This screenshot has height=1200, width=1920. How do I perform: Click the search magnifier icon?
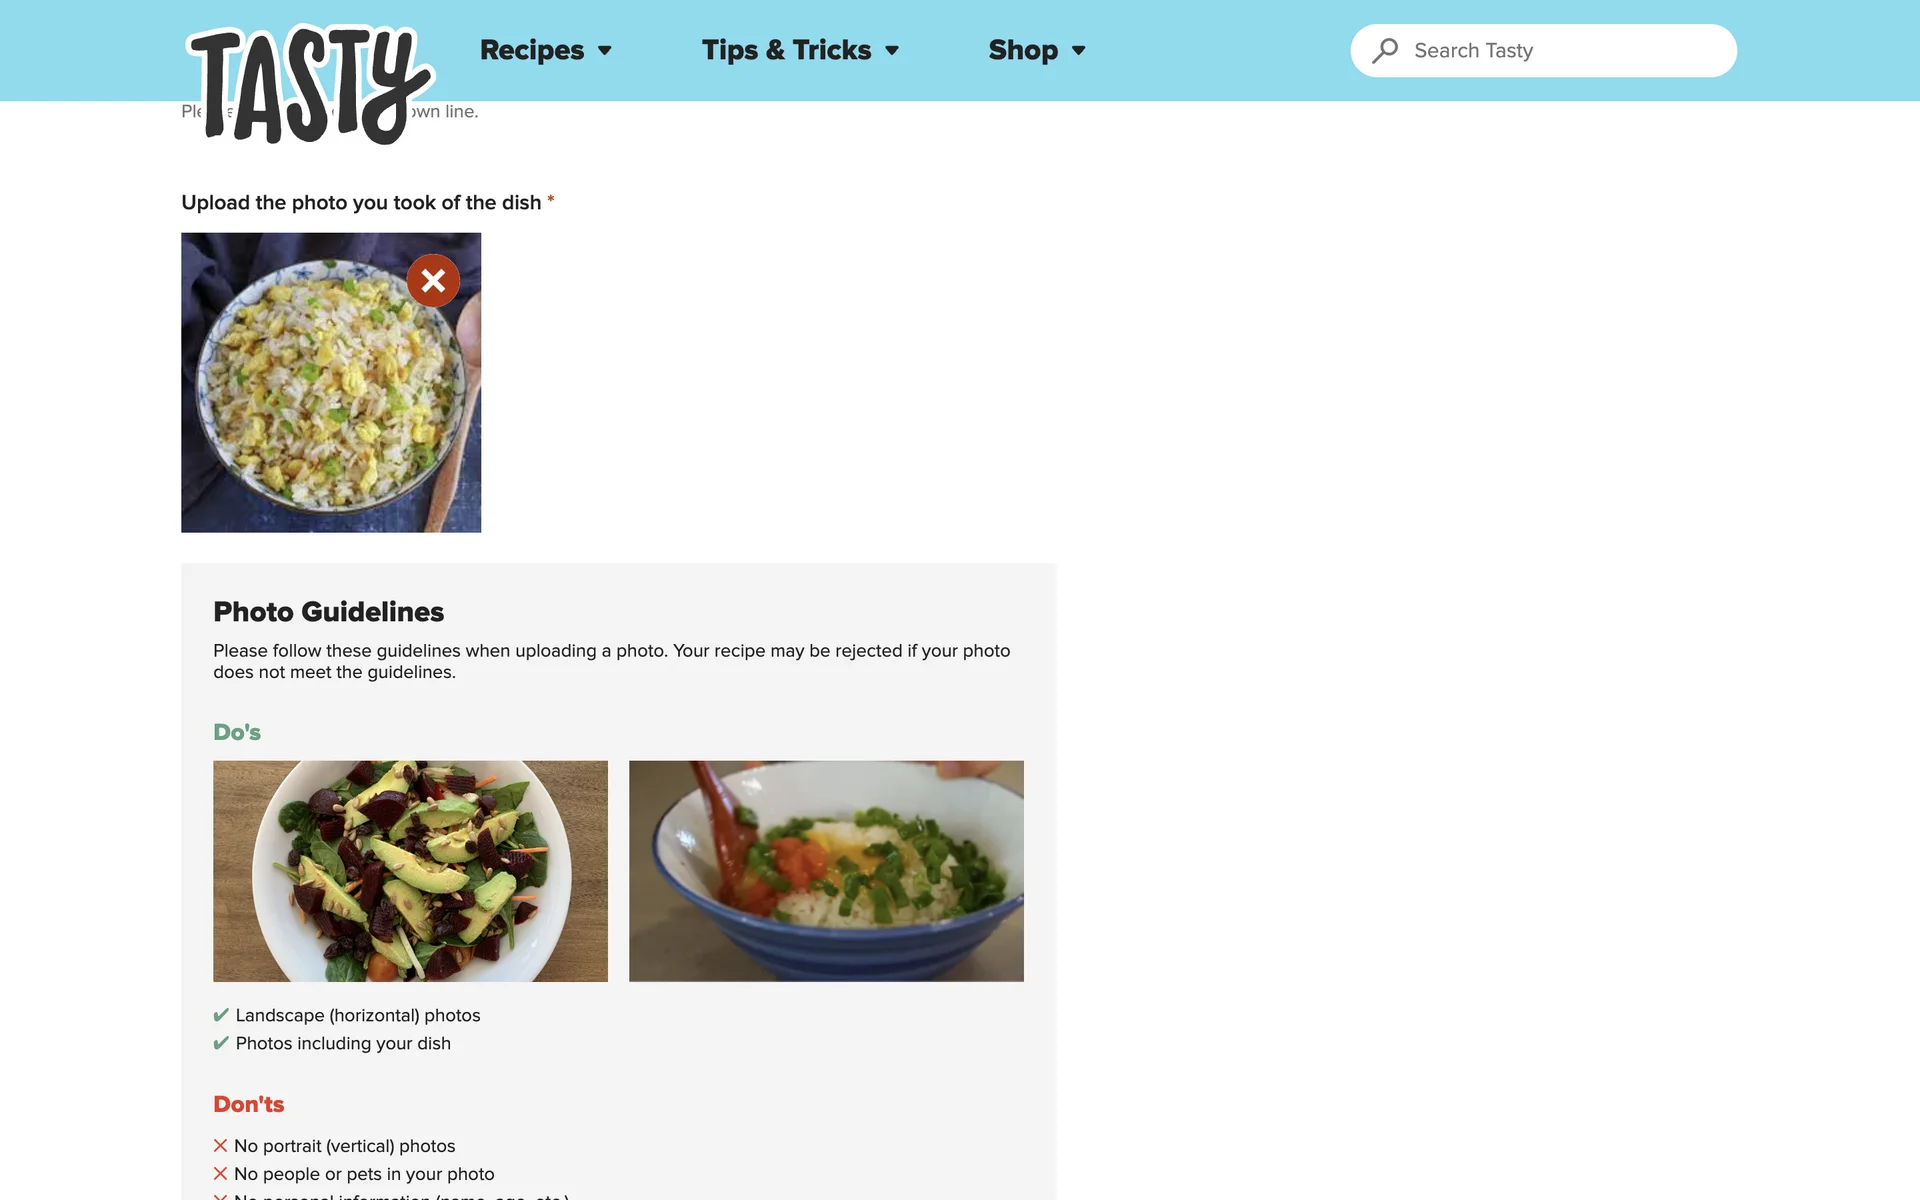tap(1385, 50)
